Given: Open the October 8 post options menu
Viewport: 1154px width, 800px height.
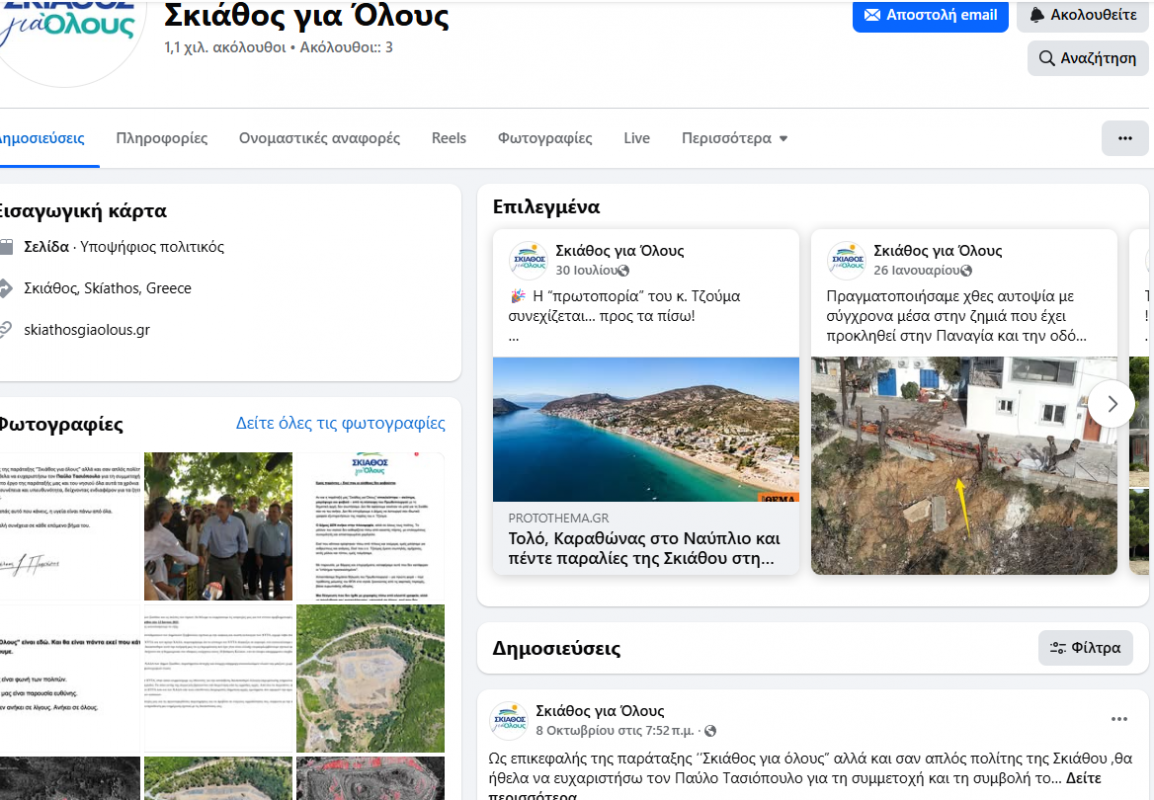Looking at the screenshot, I should (x=1119, y=719).
